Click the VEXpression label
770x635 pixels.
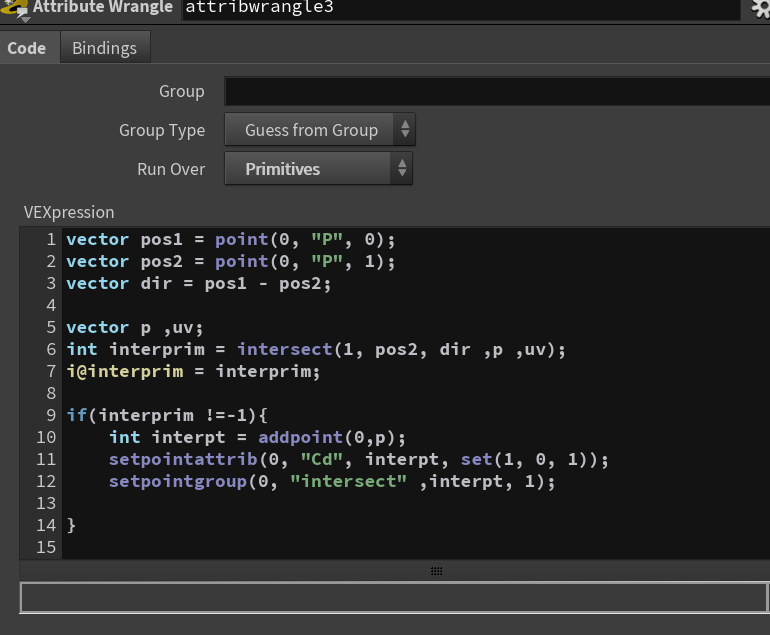pos(69,212)
